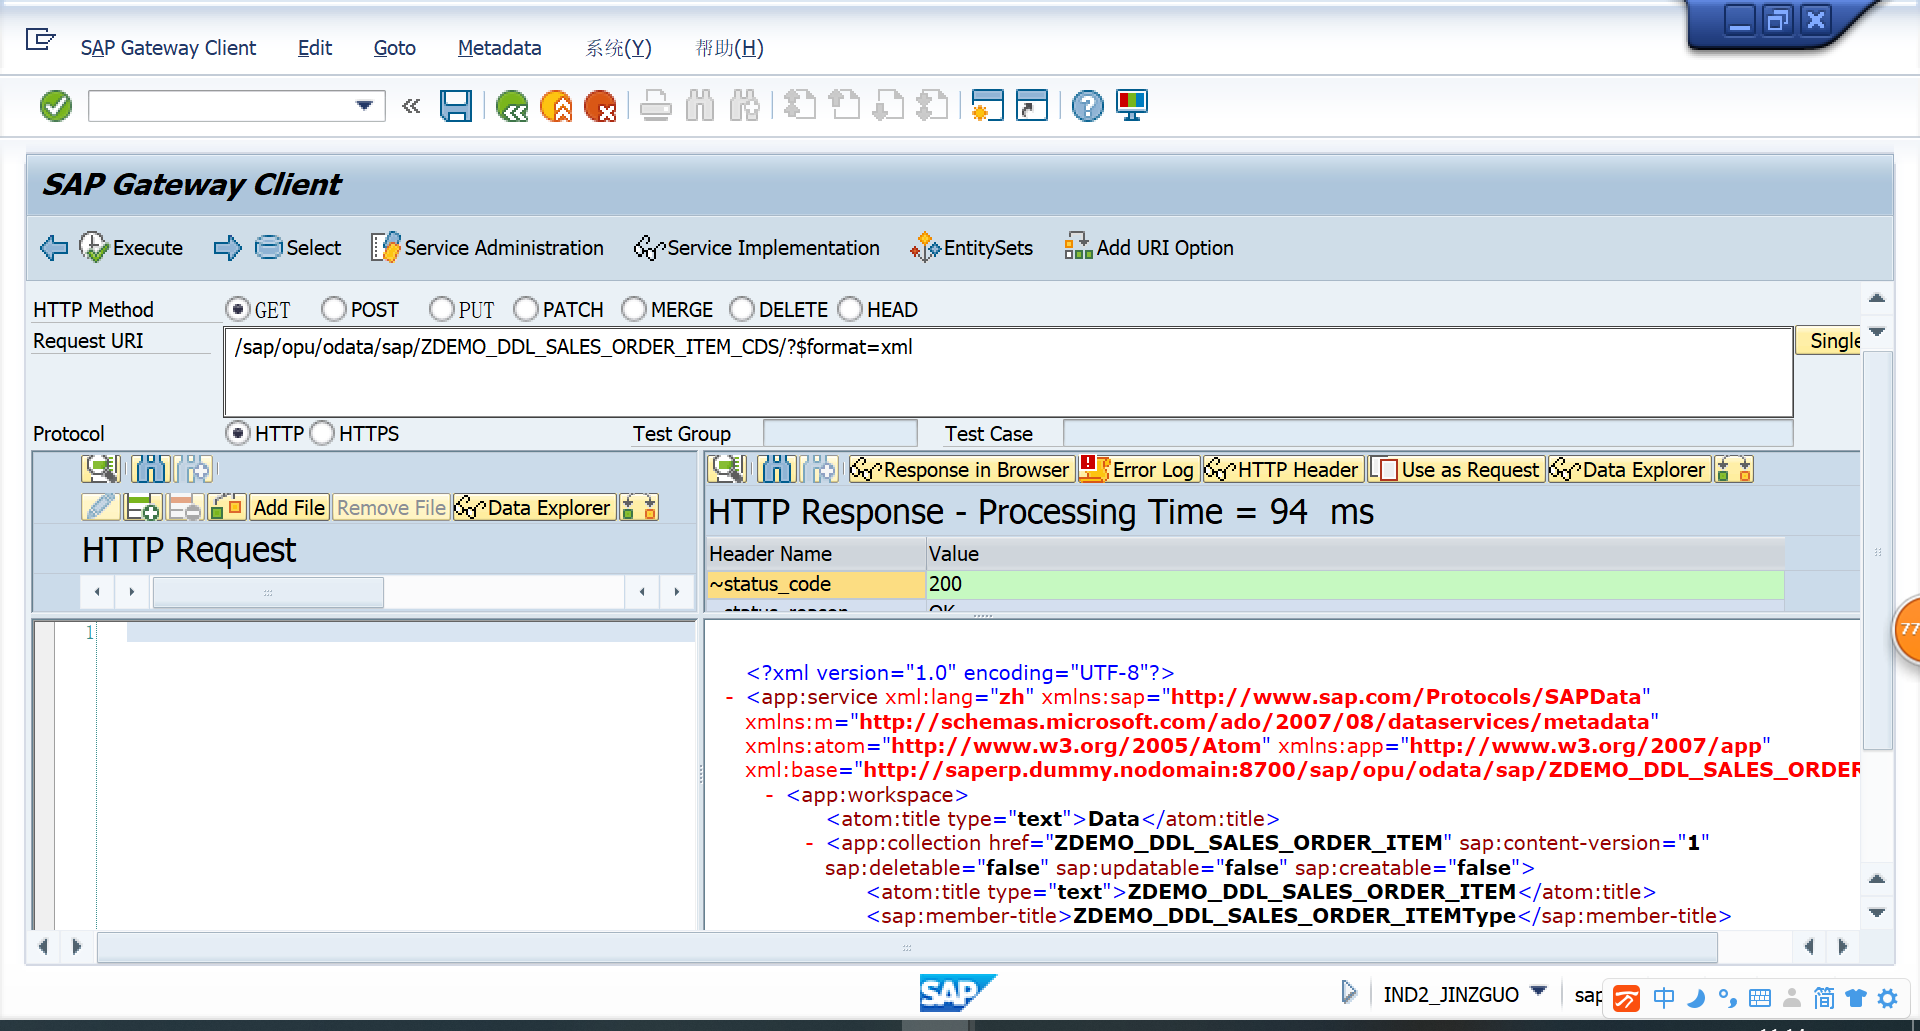Click the Print icon in toolbar
The image size is (1920, 1031).
click(x=656, y=105)
